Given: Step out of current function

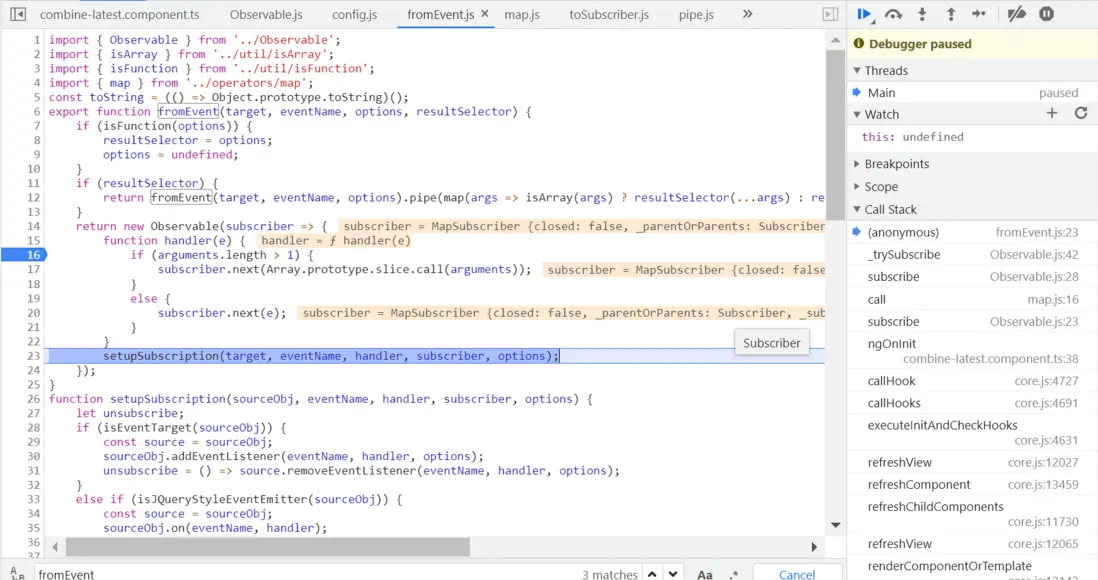Looking at the screenshot, I should [951, 14].
